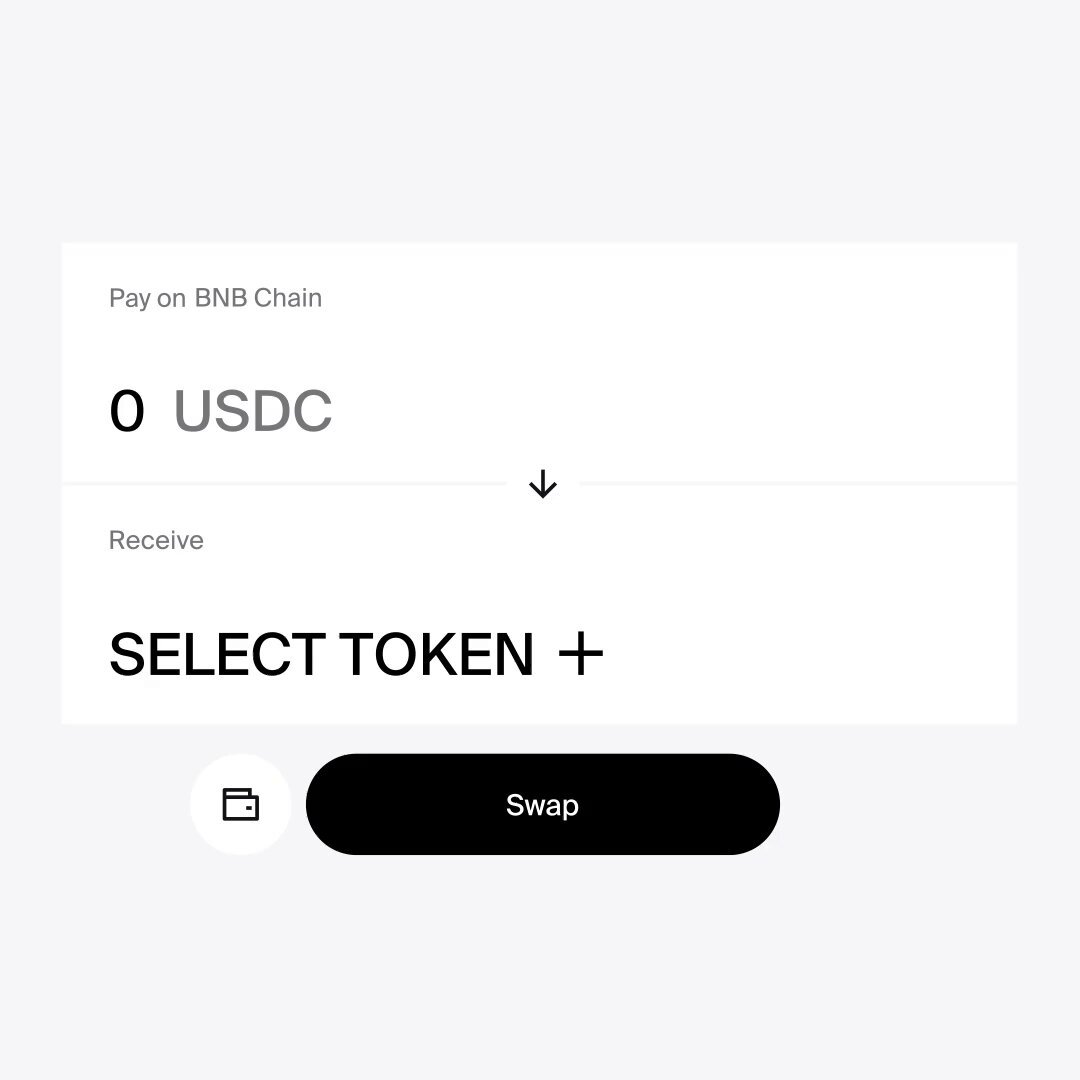Change the BNB Chain network
This screenshot has width=1080, height=1080.
258,298
